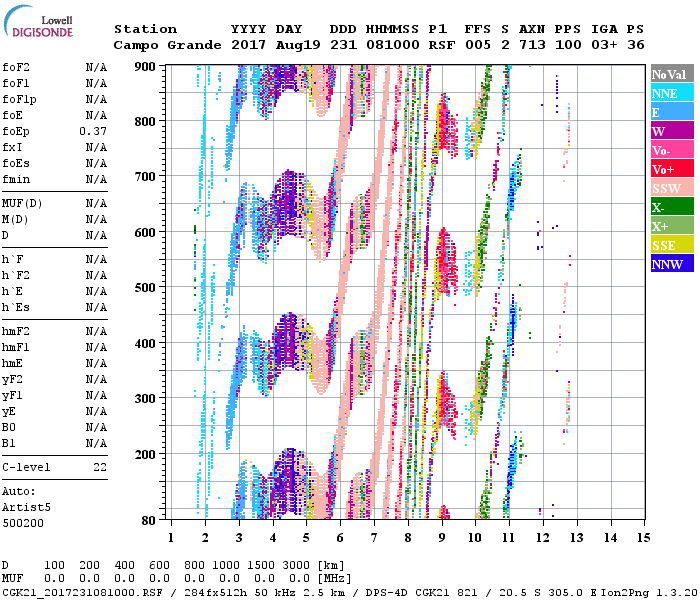Select the W legend swatch
The image size is (700, 600).
tap(672, 131)
